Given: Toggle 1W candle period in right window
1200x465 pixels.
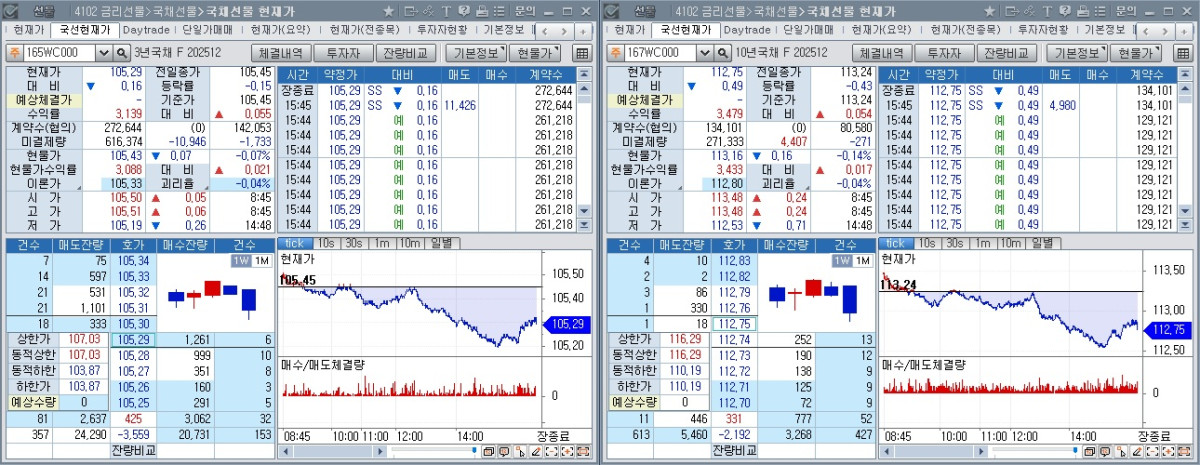Looking at the screenshot, I should 841,260.
